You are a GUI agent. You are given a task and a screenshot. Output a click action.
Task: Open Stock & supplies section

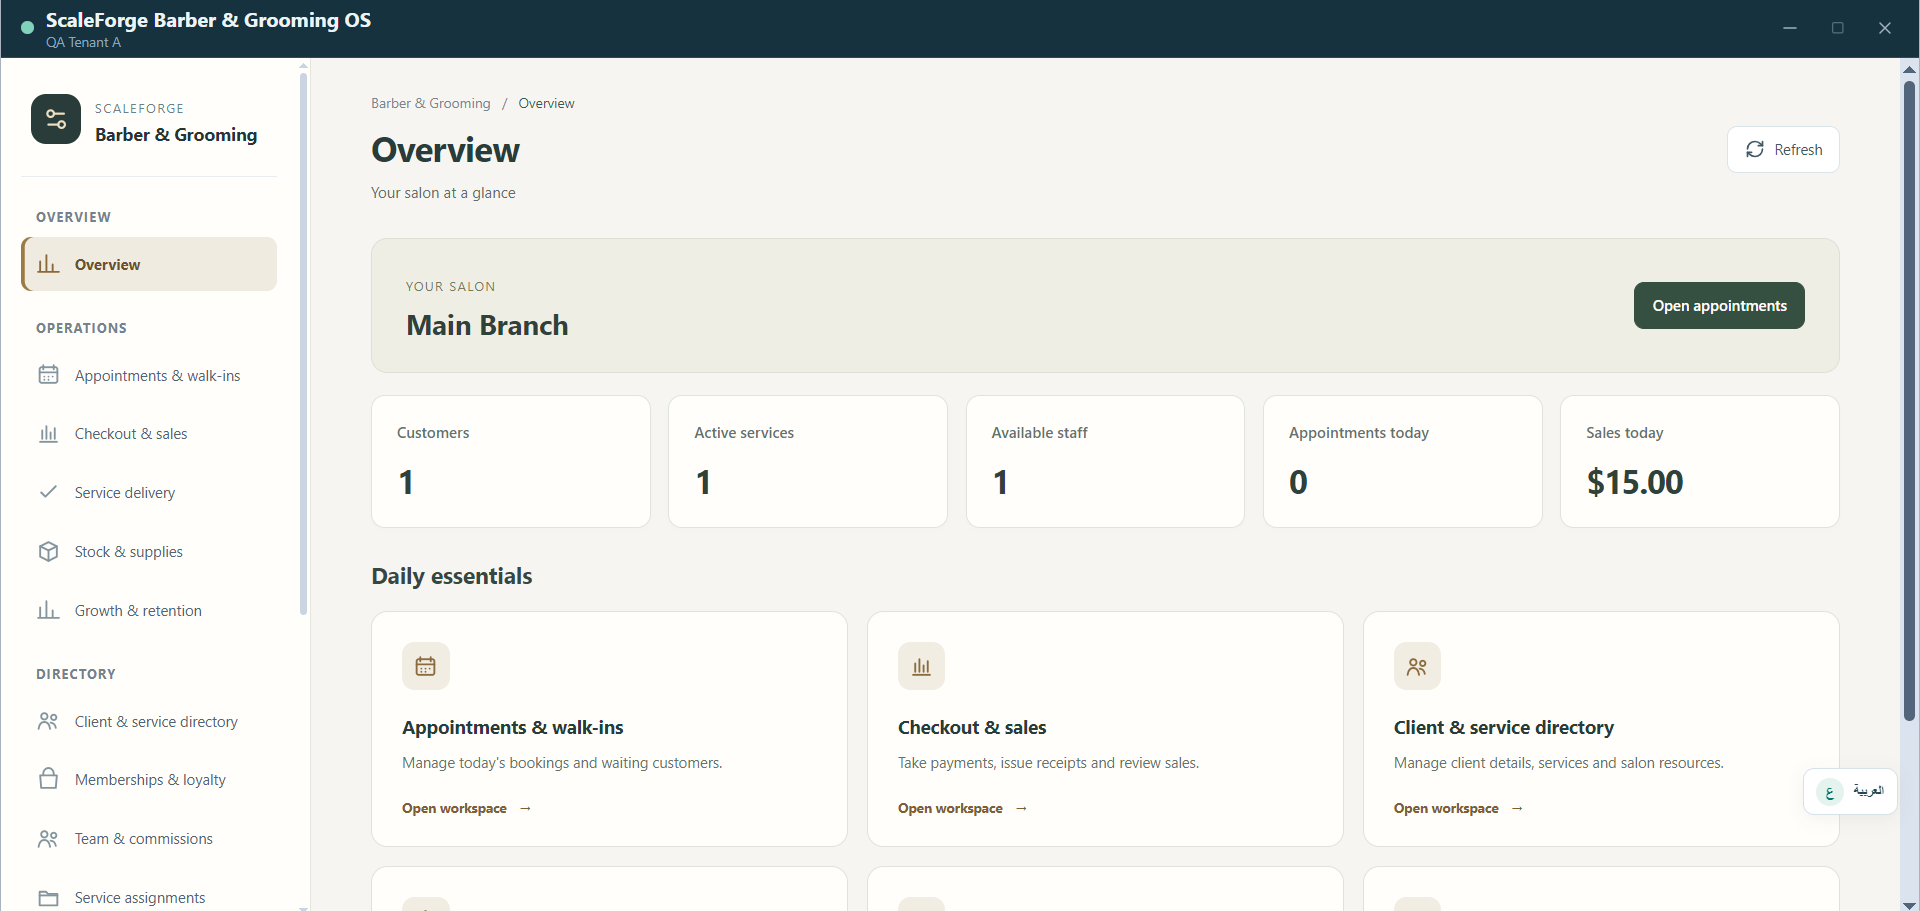click(149, 551)
